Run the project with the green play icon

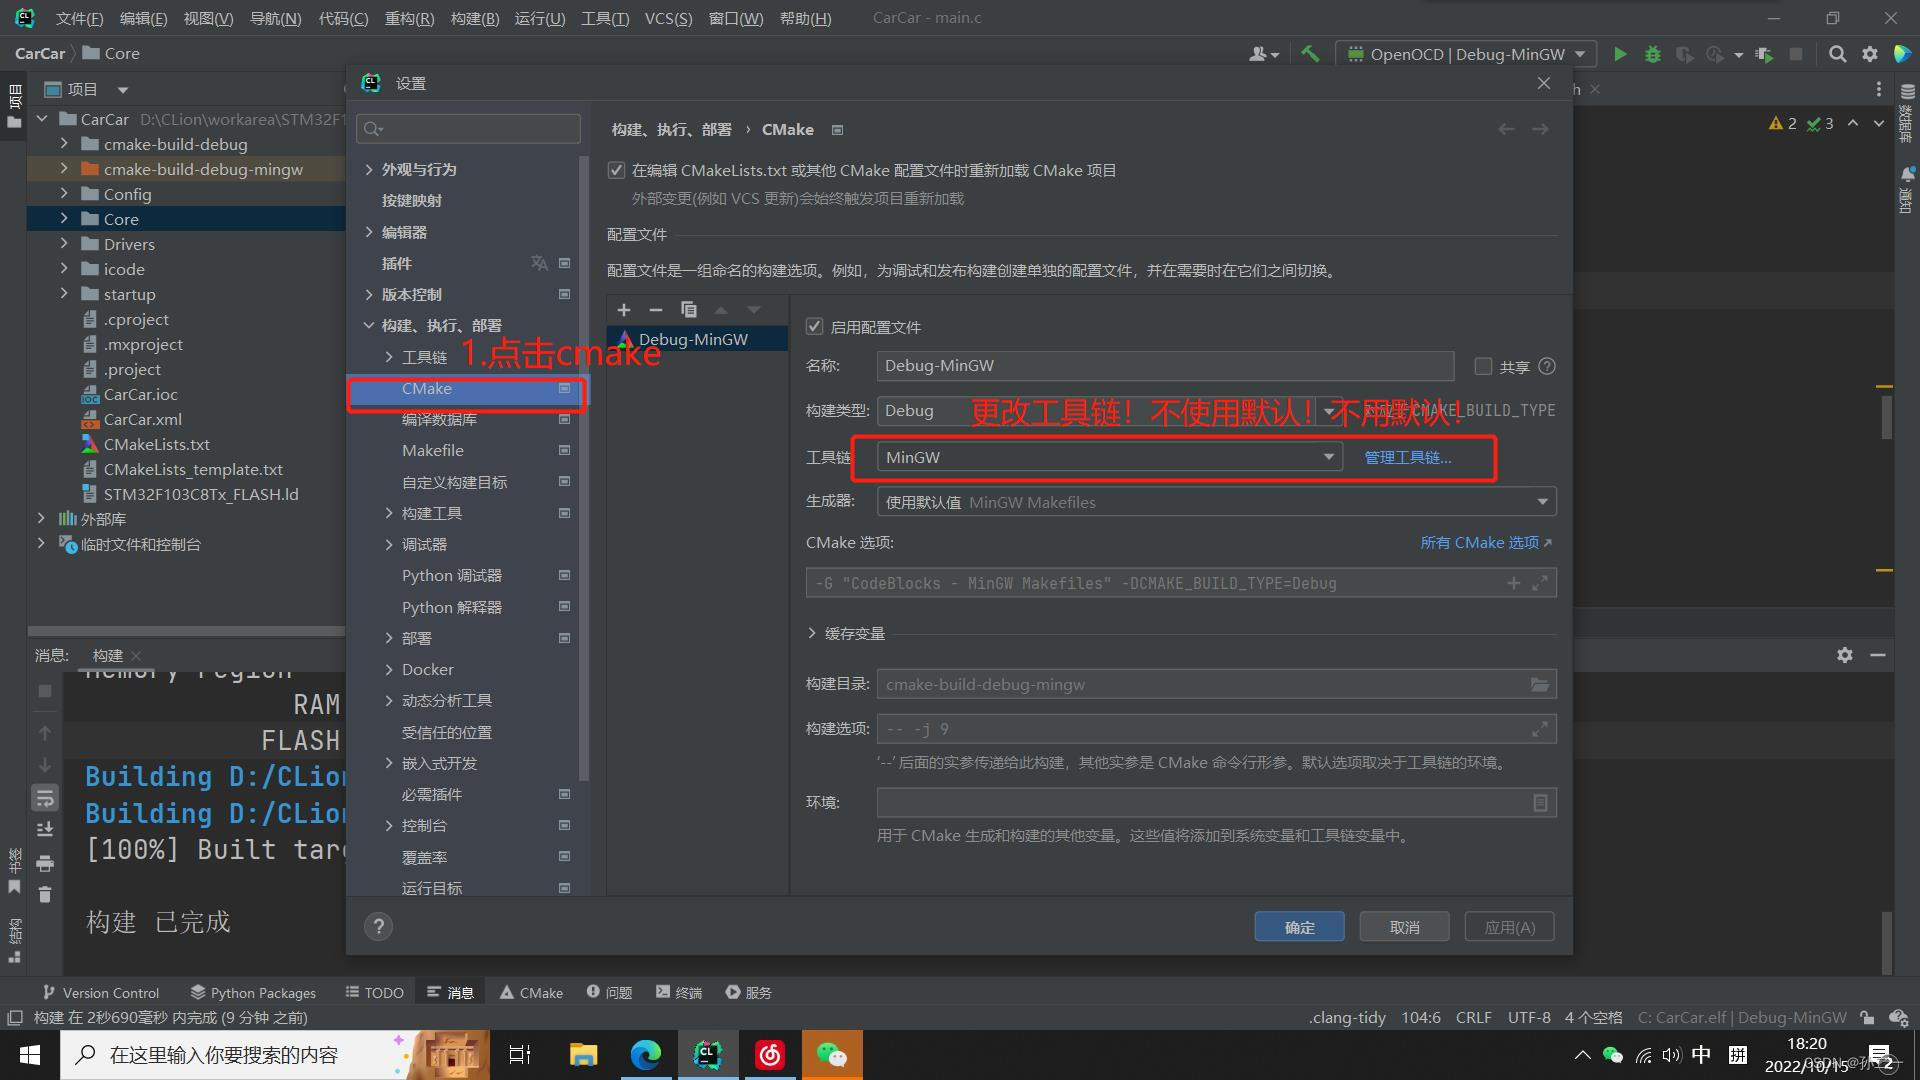(x=1620, y=54)
